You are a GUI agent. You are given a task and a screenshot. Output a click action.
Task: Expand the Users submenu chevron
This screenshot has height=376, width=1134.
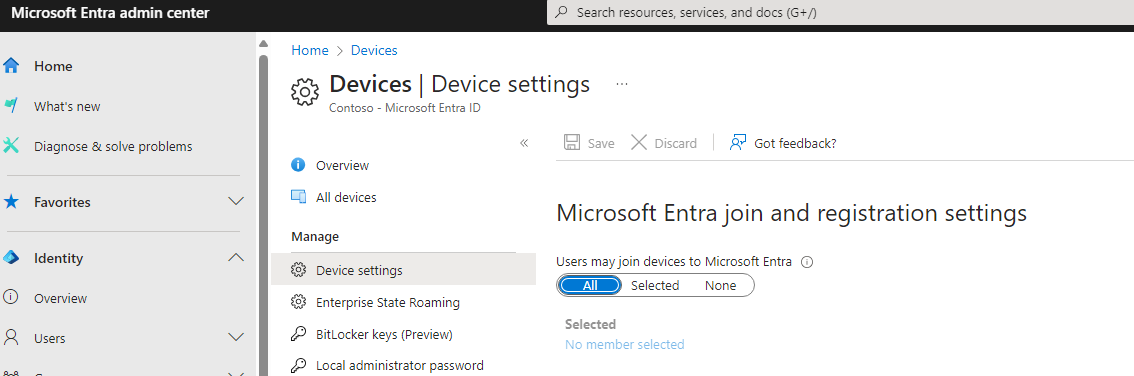point(236,337)
